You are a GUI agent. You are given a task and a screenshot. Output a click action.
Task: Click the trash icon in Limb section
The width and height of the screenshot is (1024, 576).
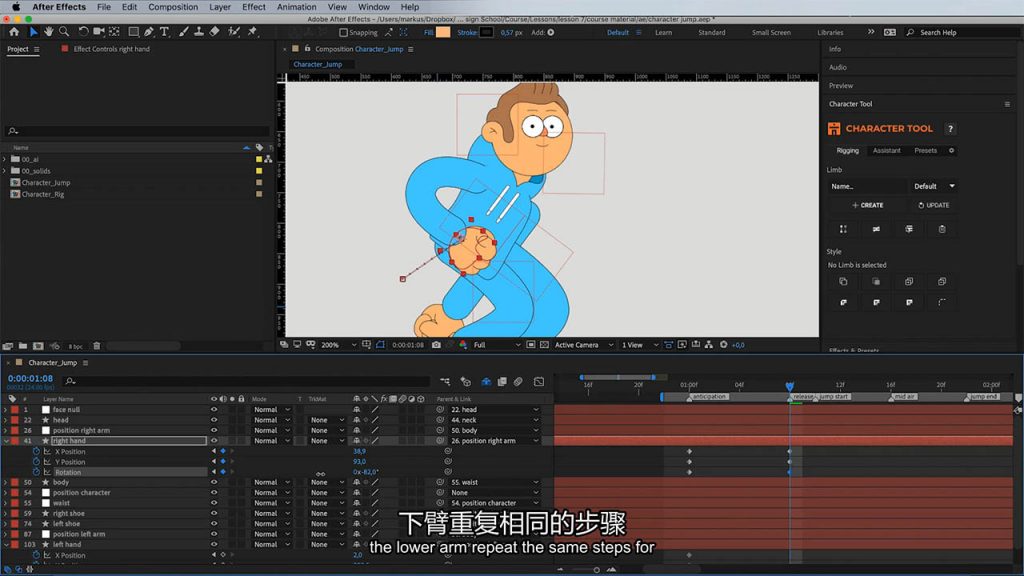pos(942,229)
